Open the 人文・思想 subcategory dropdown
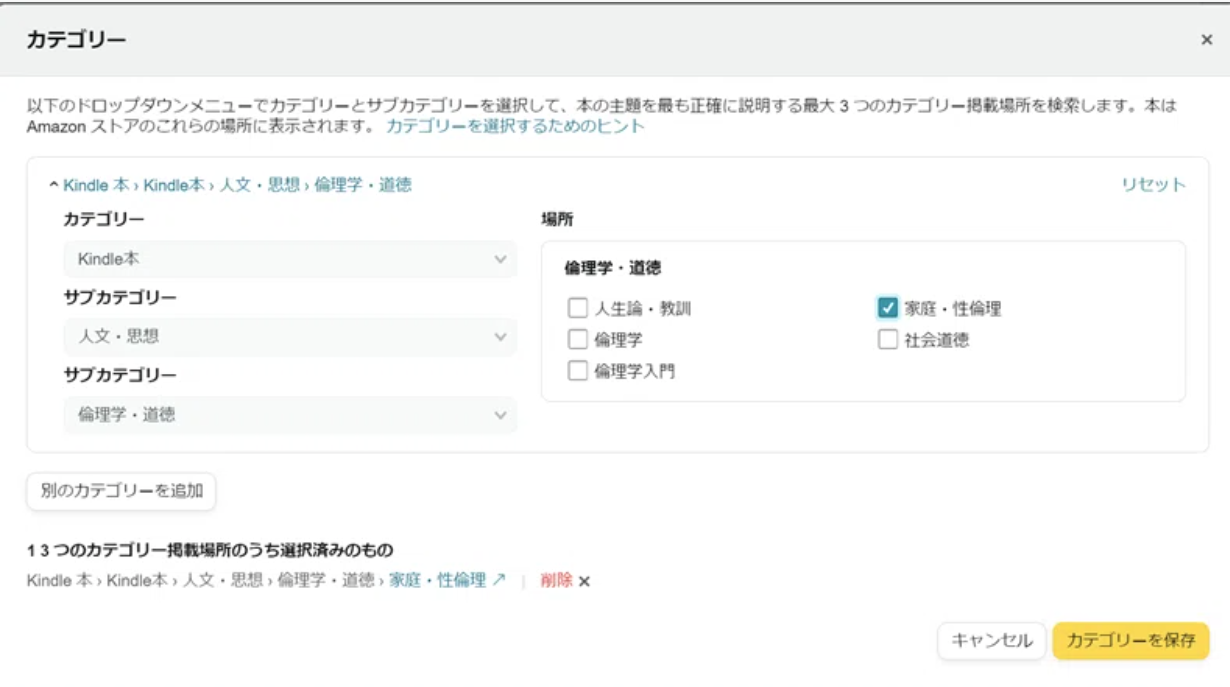This screenshot has height=687, width=1230. coord(290,337)
